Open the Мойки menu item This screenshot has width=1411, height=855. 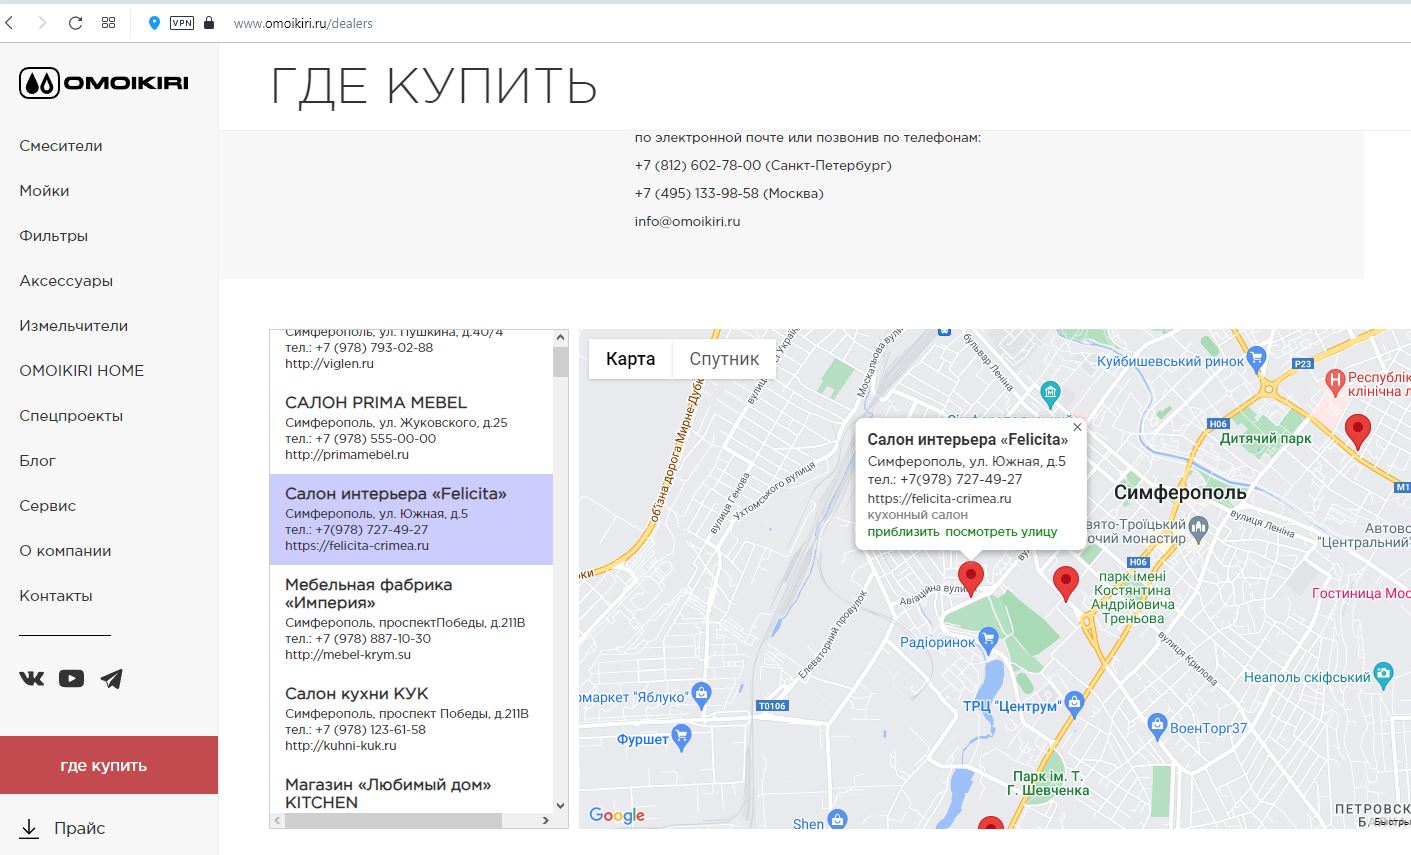click(x=44, y=191)
